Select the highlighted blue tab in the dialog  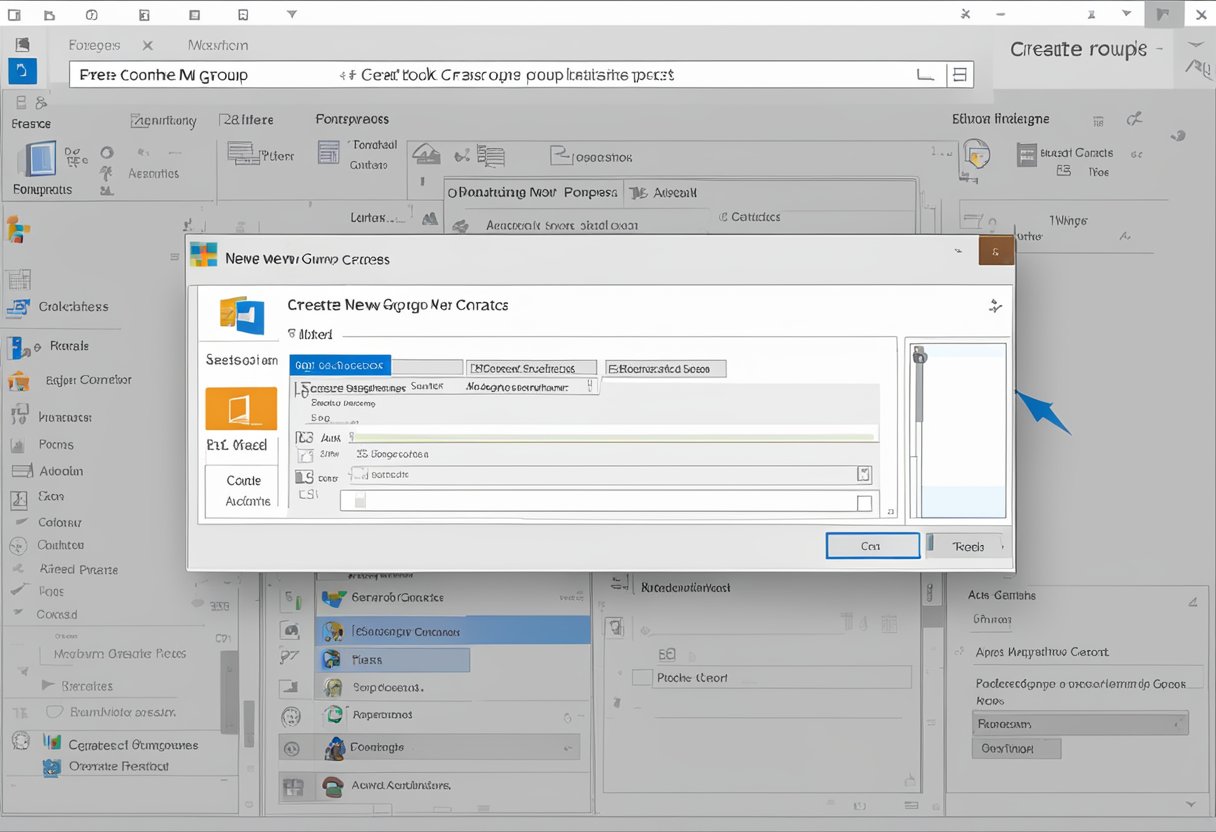point(340,367)
